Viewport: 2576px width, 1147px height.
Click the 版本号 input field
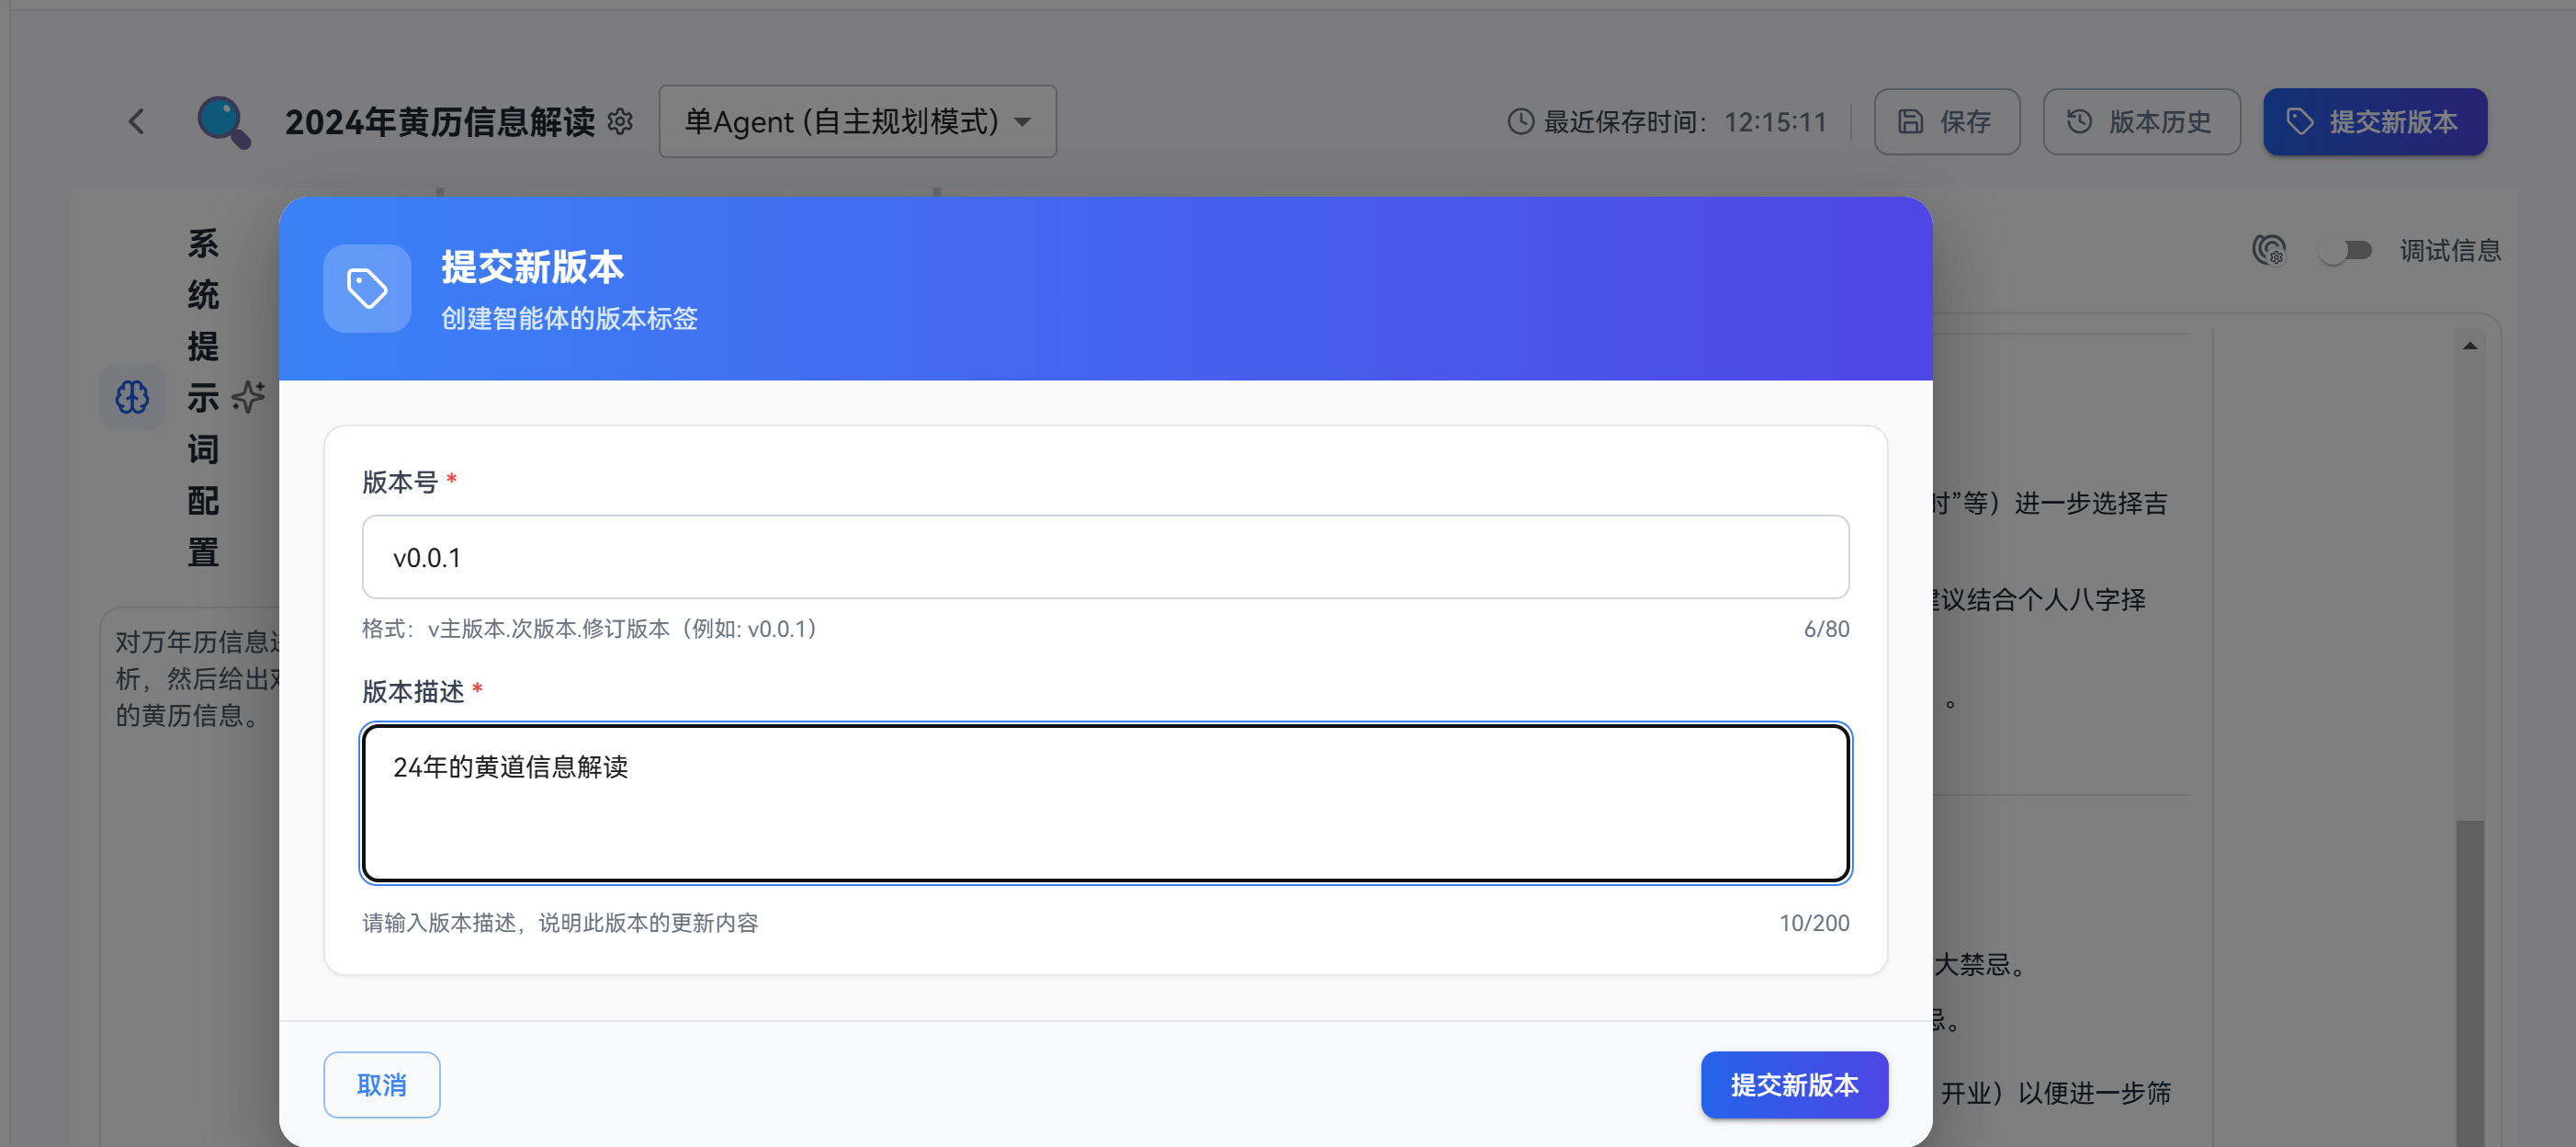[1105, 557]
